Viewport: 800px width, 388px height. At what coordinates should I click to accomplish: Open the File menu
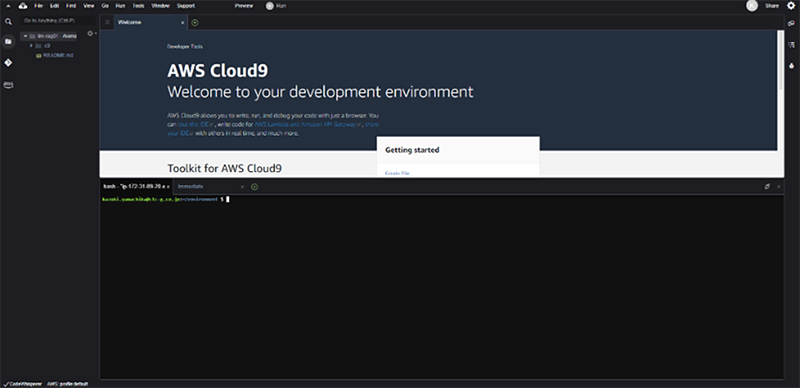click(38, 6)
